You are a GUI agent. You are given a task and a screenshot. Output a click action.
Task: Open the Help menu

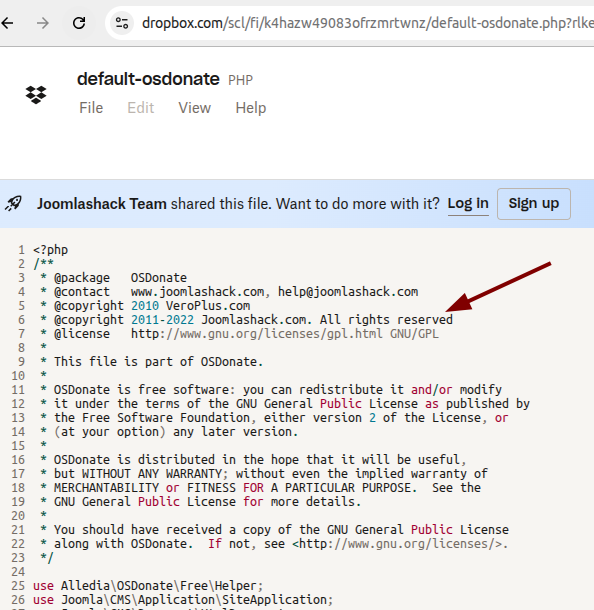click(251, 108)
